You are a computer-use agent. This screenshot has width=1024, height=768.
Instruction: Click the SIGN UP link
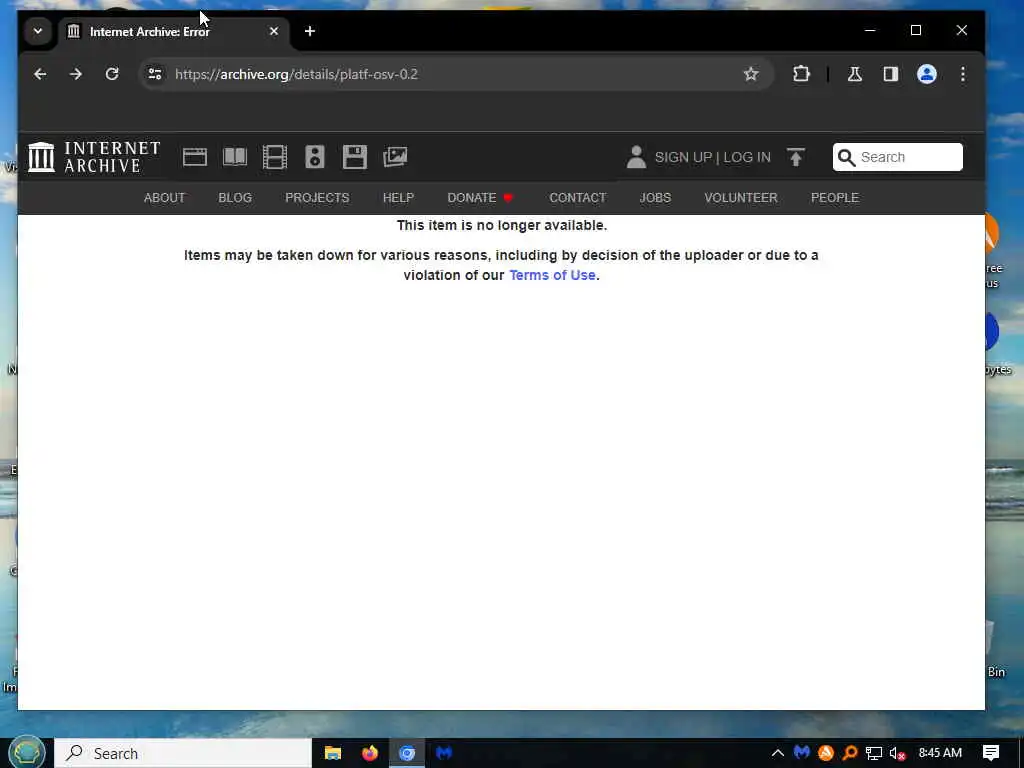683,157
